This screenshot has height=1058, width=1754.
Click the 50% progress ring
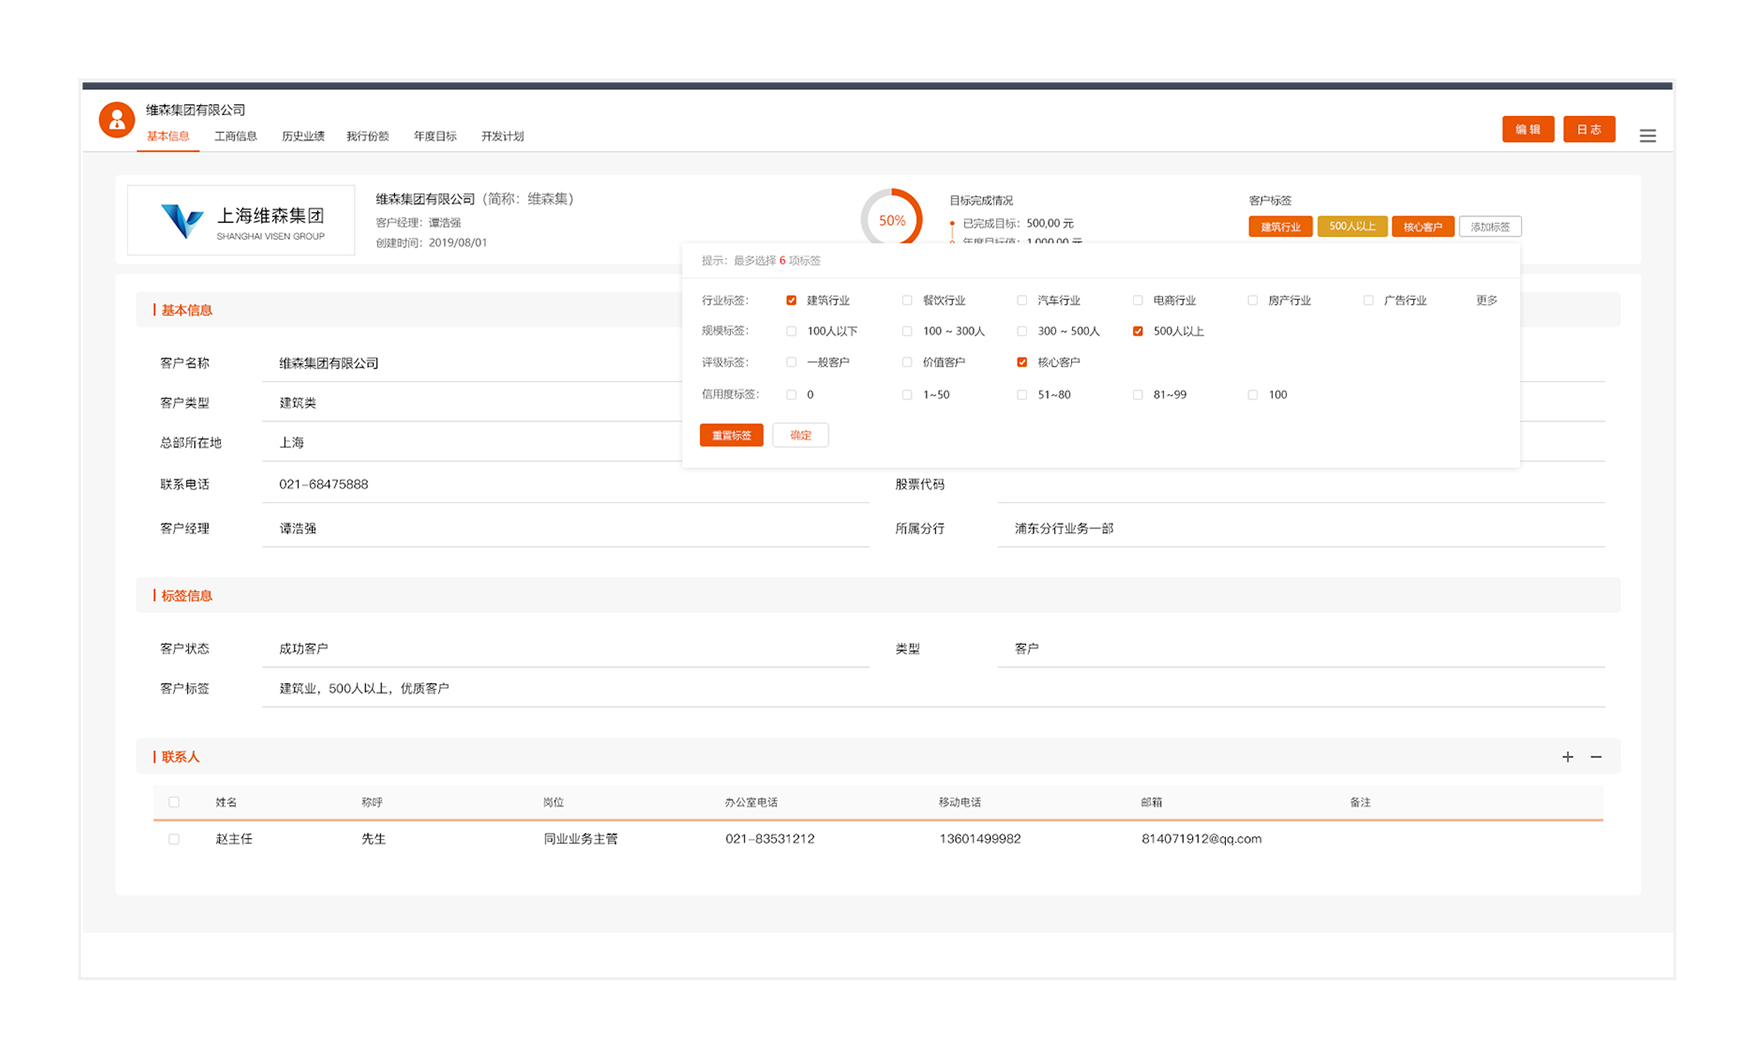[891, 219]
